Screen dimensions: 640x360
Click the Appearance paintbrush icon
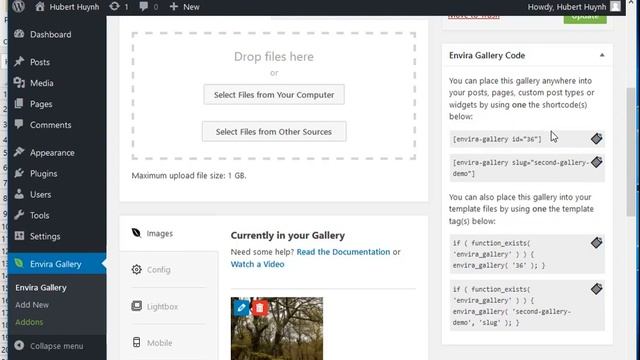coord(19,152)
